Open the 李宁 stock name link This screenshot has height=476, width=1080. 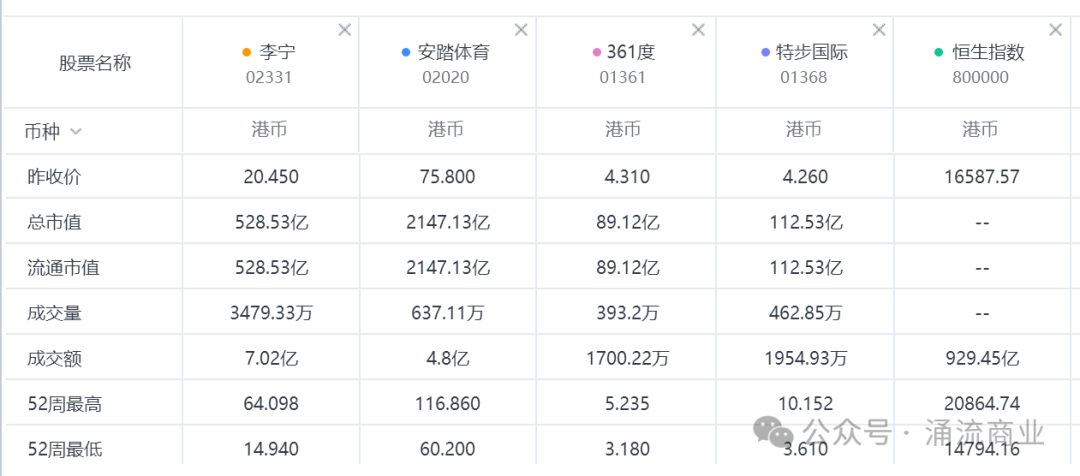tap(277, 52)
